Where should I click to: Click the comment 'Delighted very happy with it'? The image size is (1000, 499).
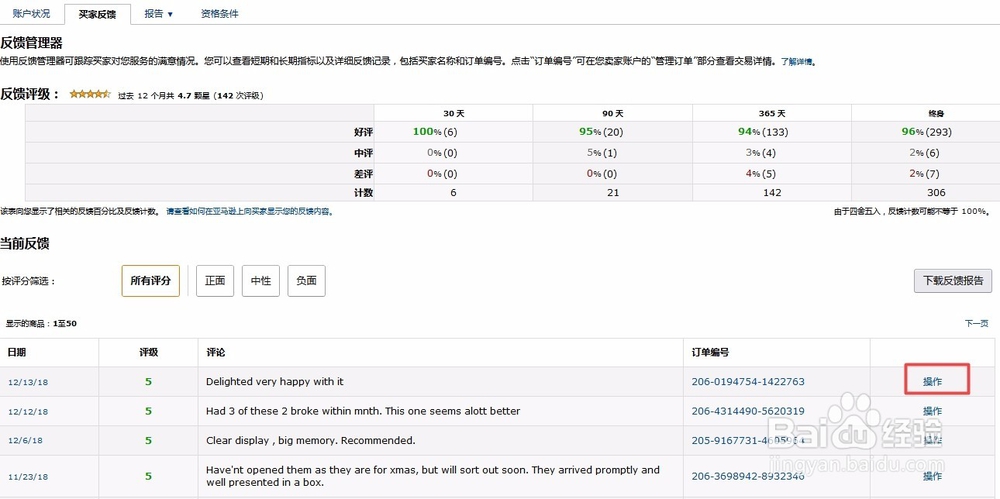pos(275,382)
